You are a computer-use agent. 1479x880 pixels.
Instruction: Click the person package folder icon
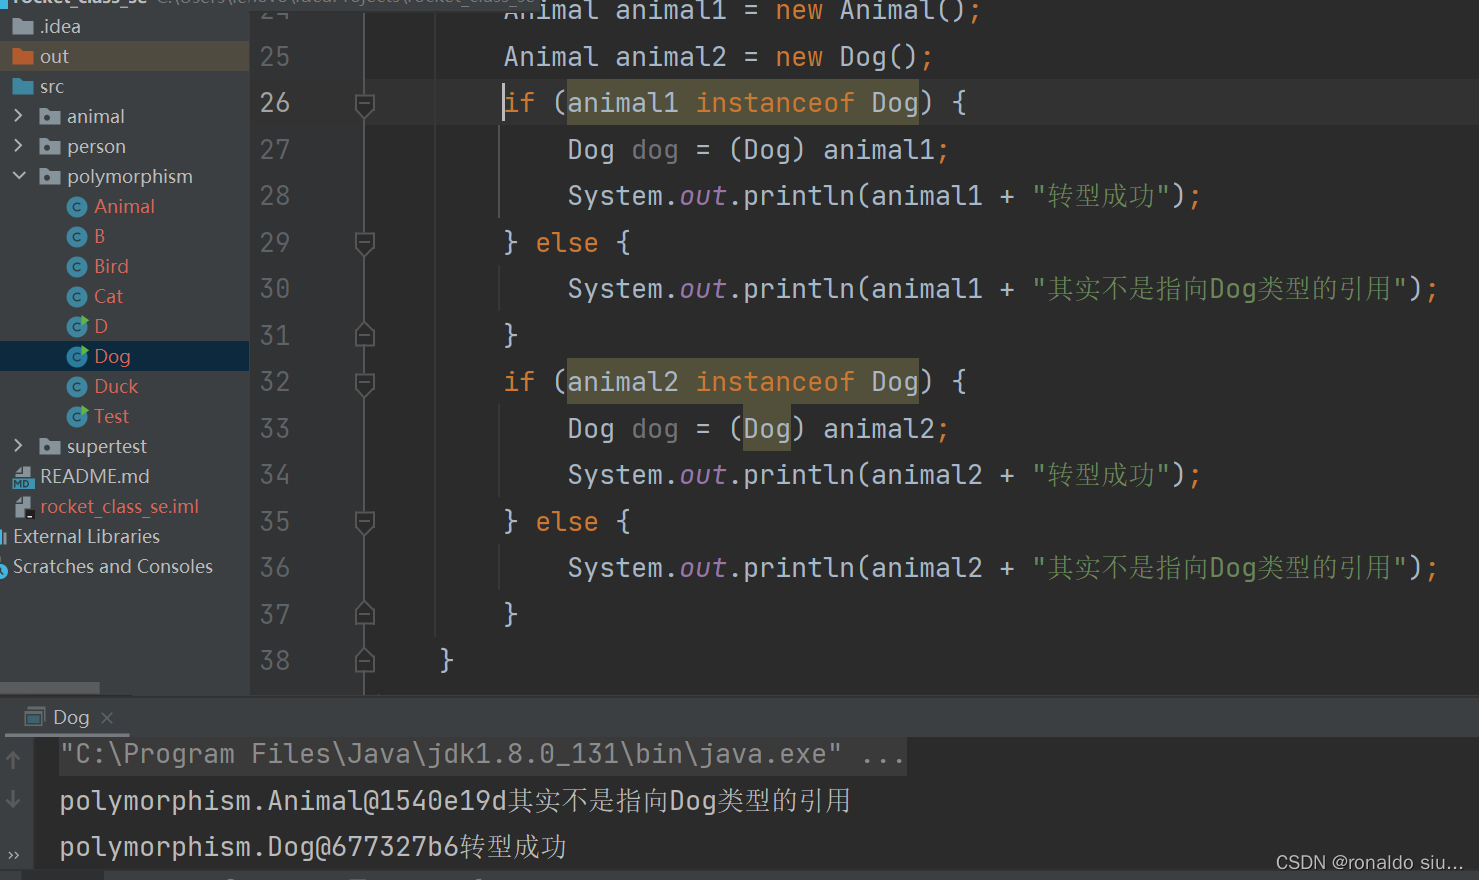point(50,147)
